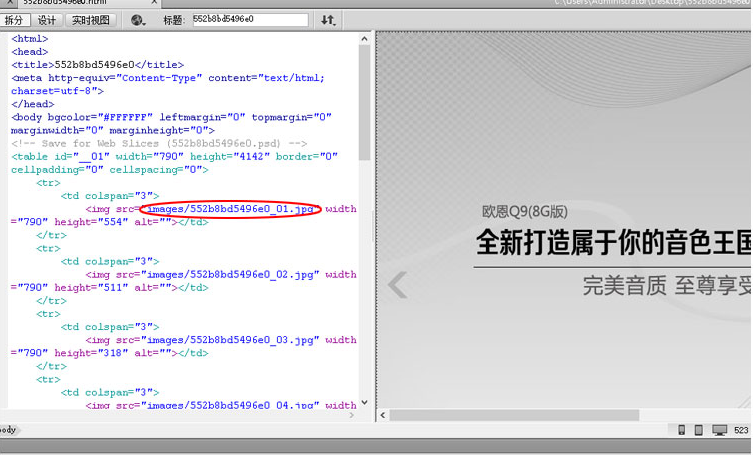The height and width of the screenshot is (455, 753).
Task: Click the height="511" code line
Action: pyautogui.click(x=110, y=287)
